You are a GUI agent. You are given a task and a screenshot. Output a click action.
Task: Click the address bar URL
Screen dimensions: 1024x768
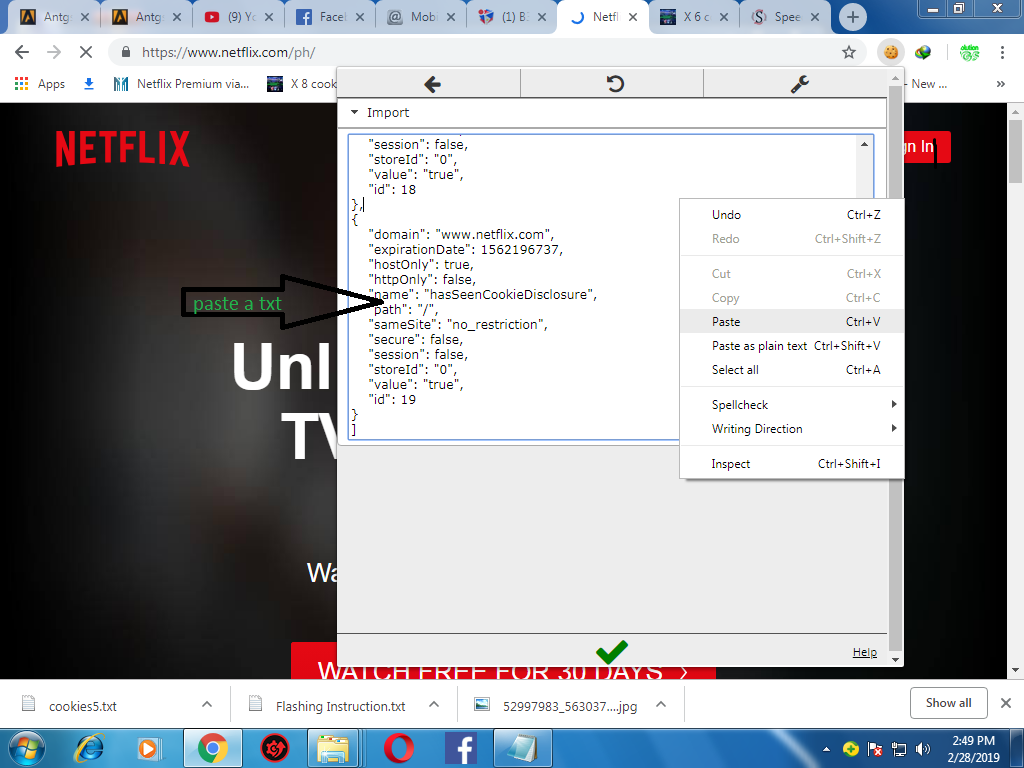pos(229,52)
